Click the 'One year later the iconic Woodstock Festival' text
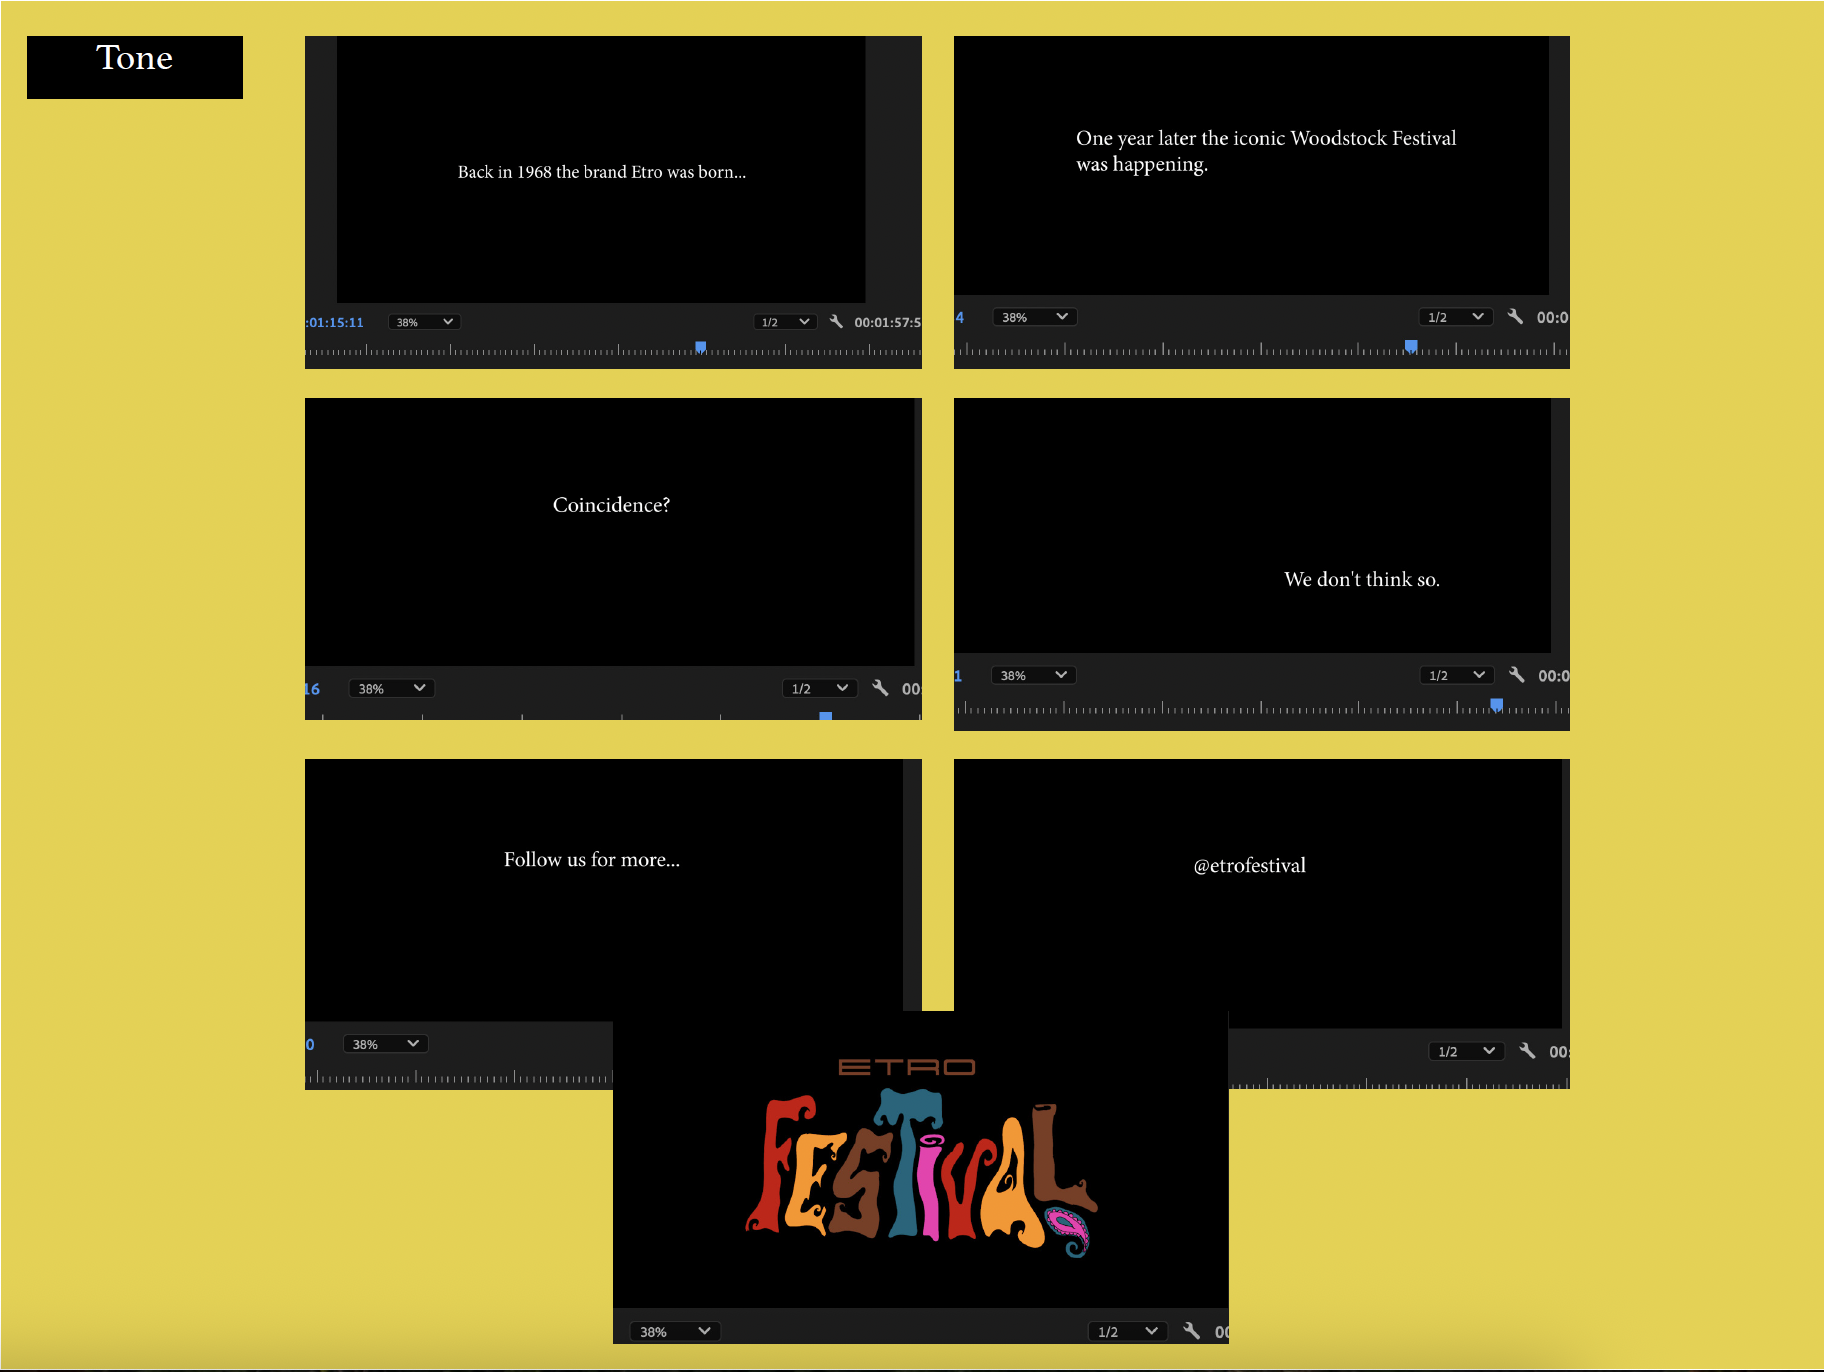1824x1372 pixels. tap(1266, 138)
